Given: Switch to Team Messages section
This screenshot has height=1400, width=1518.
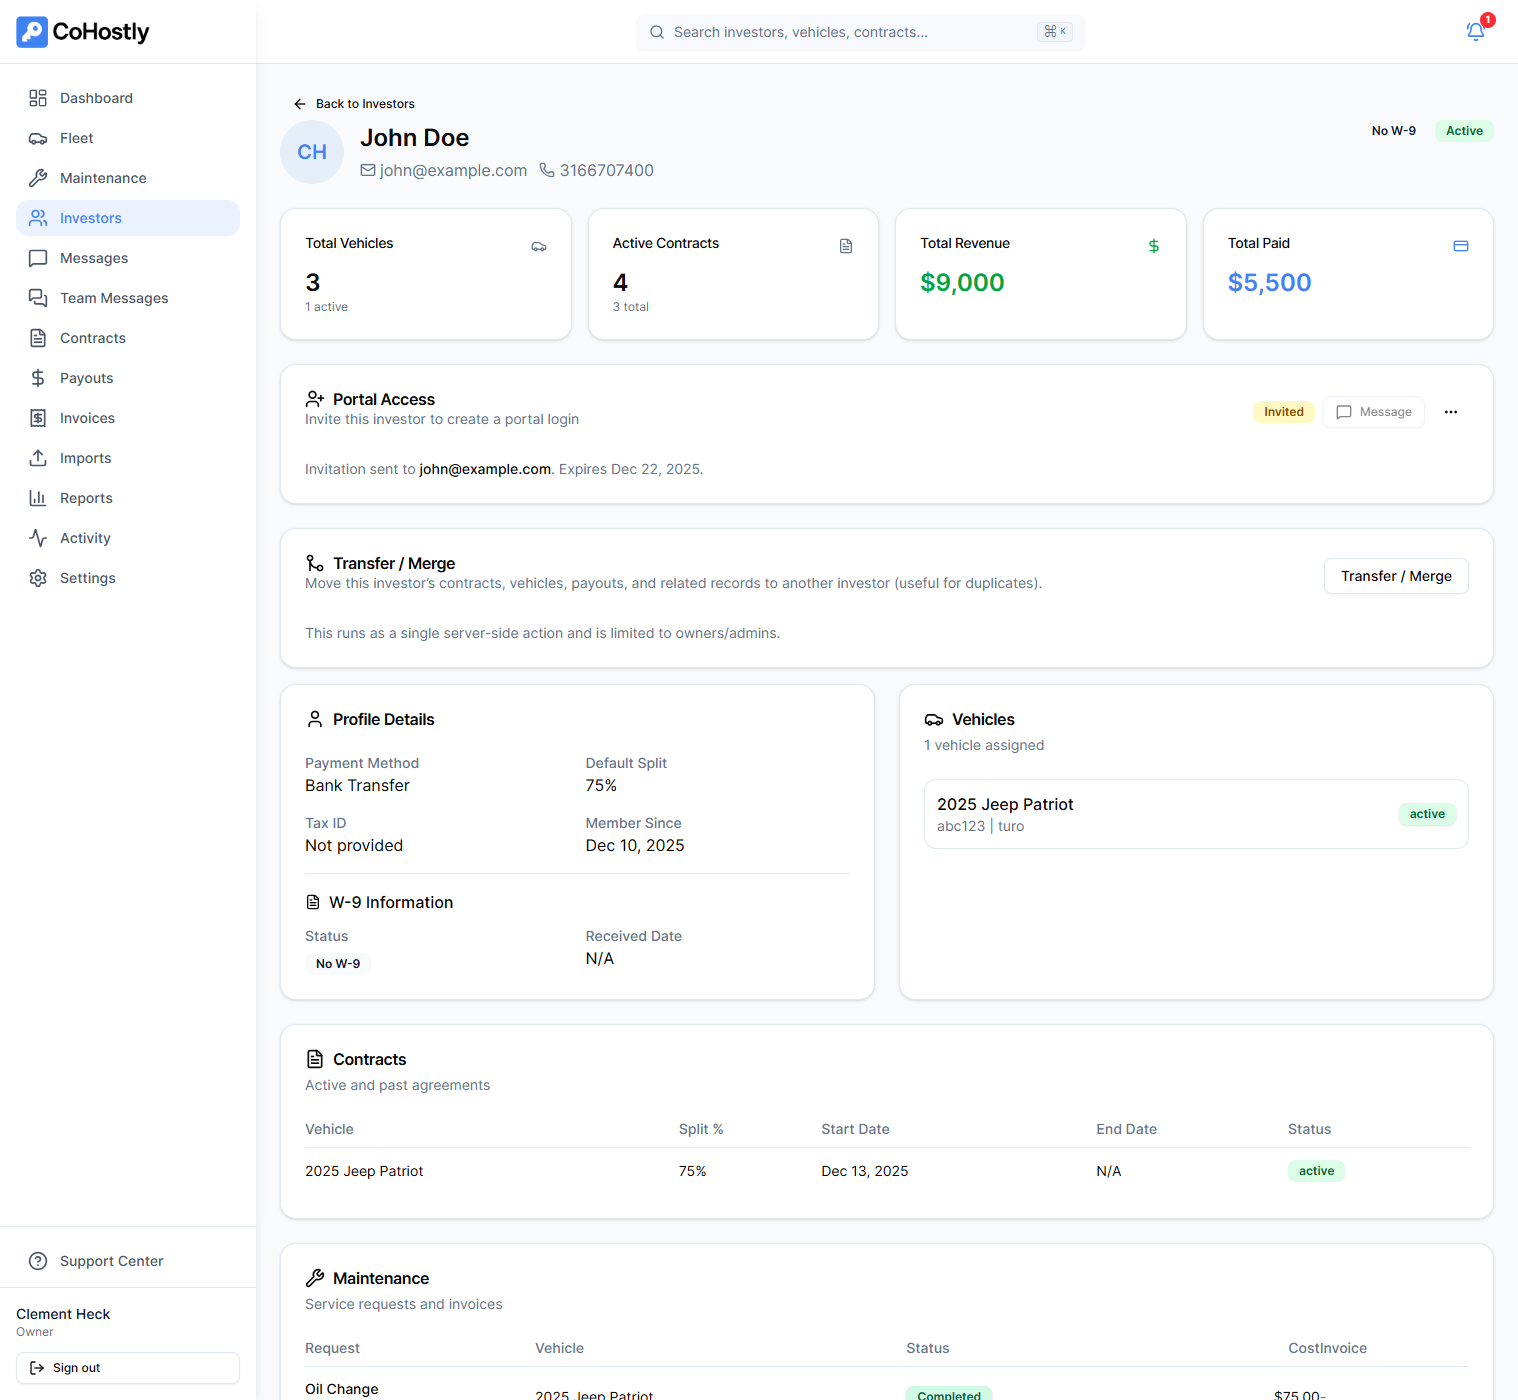Looking at the screenshot, I should click(x=113, y=298).
